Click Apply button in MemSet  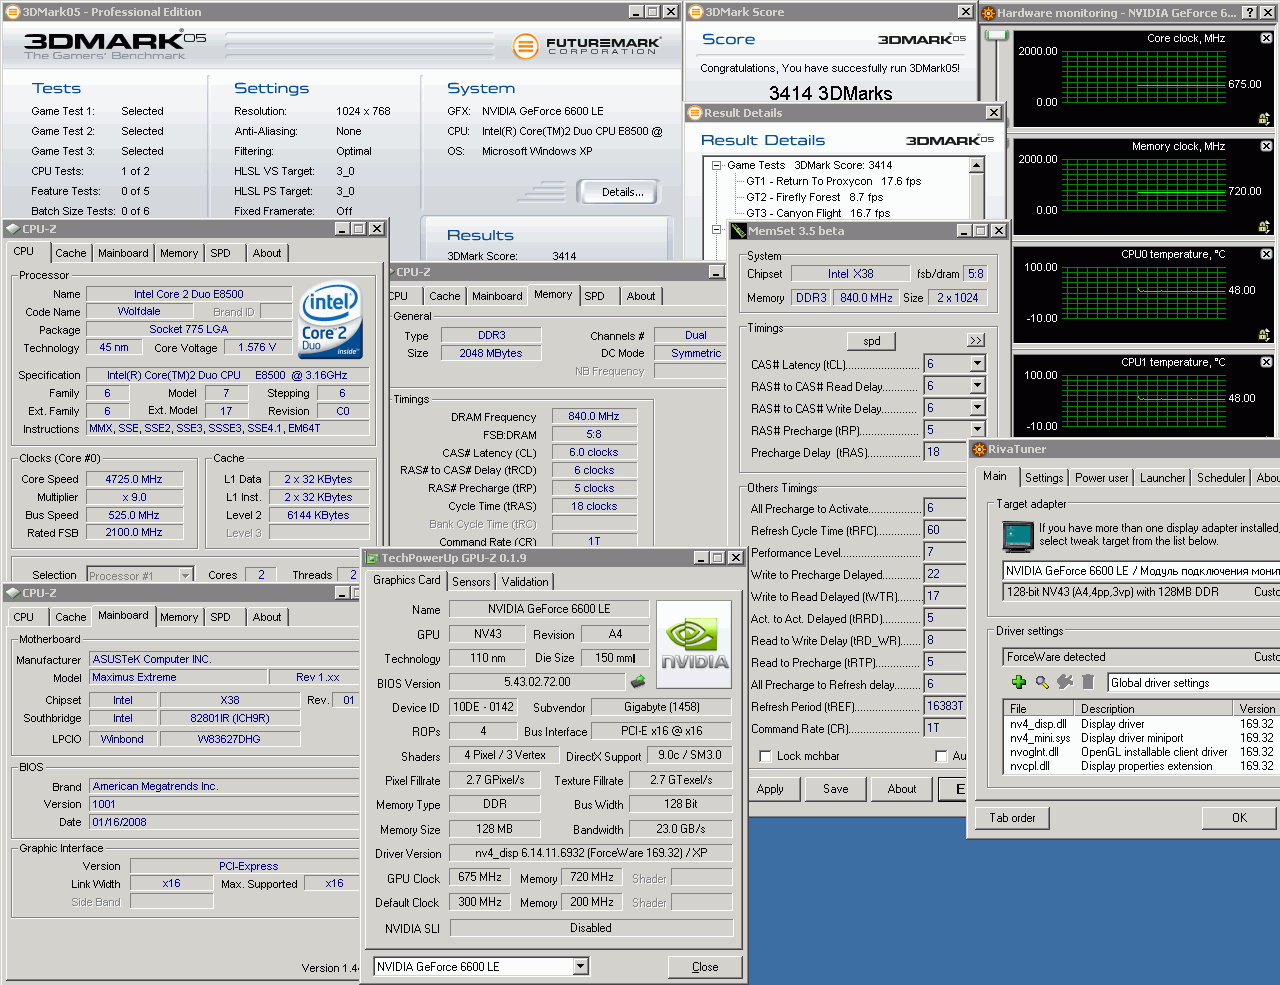[770, 789]
